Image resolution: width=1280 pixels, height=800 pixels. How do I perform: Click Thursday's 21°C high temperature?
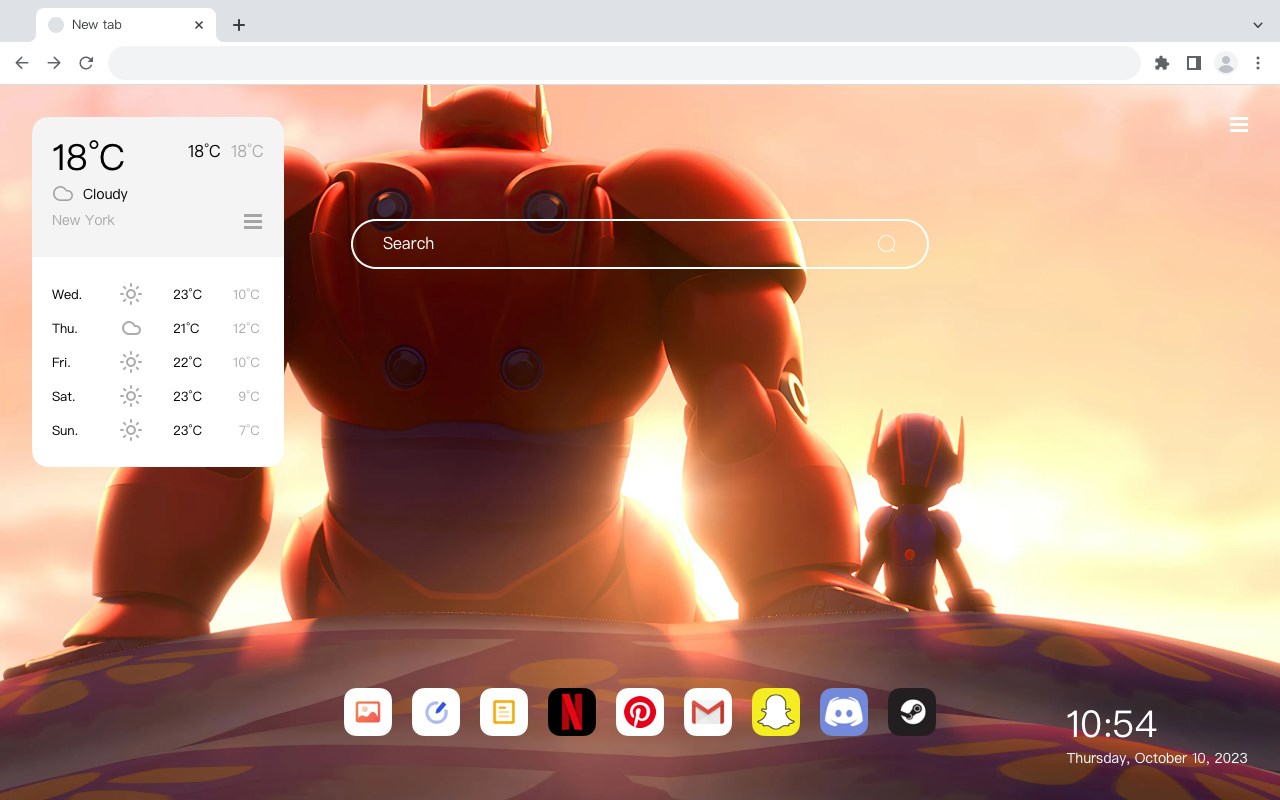coord(186,329)
